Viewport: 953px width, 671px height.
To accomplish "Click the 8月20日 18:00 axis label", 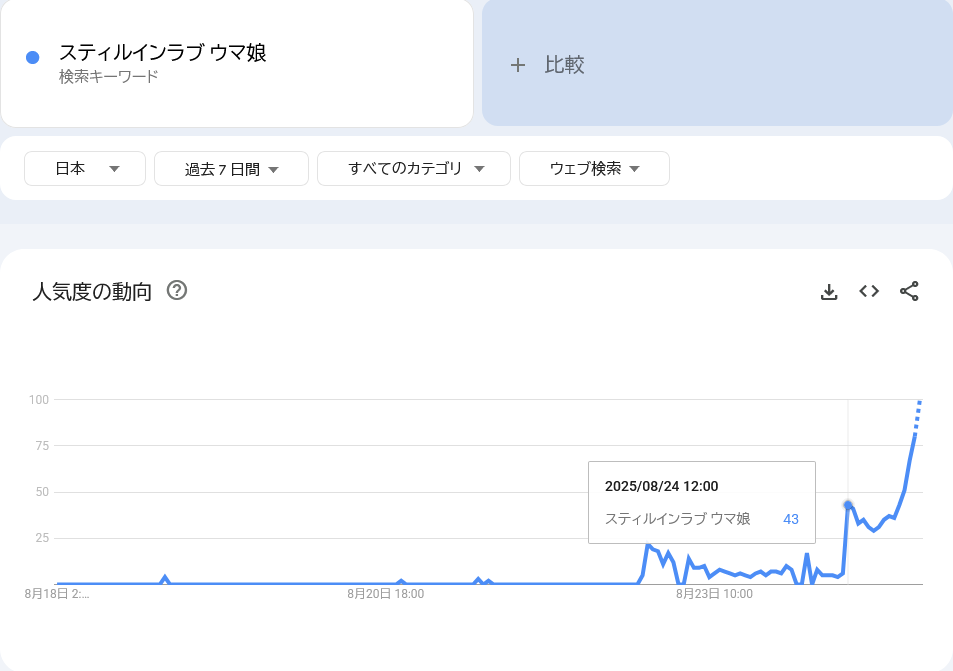I will click(385, 594).
